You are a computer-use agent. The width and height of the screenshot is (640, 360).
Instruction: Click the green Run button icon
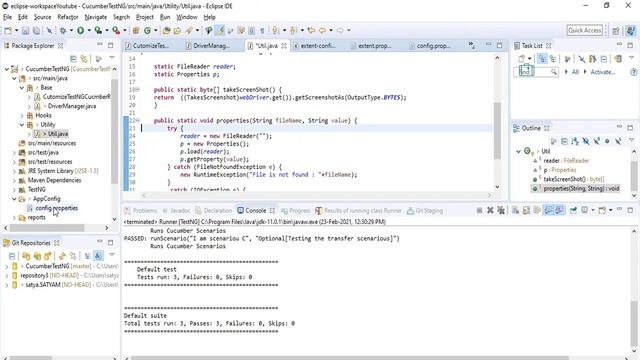tap(80, 30)
